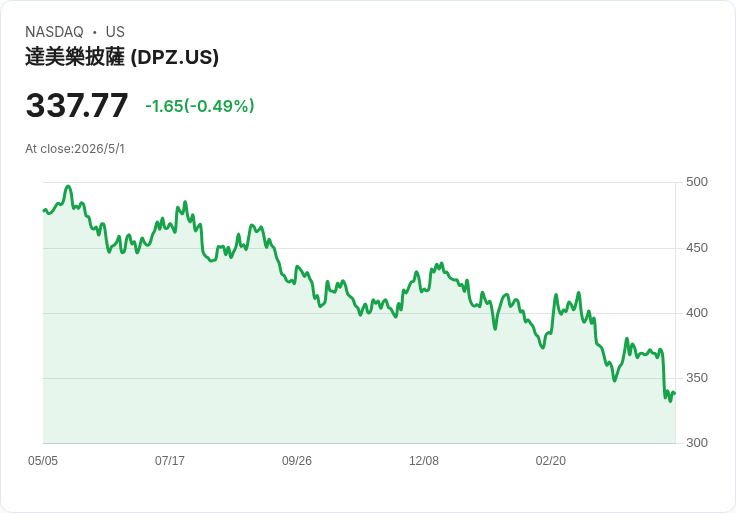736x513 pixels.
Task: Click the 500 y-axis price label
Action: point(697,182)
